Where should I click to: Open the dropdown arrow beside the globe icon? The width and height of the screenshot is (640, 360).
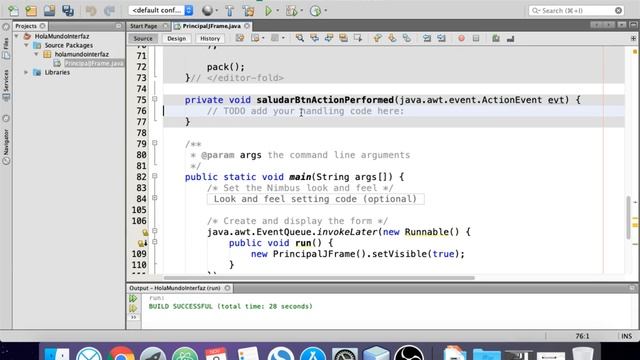click(216, 11)
